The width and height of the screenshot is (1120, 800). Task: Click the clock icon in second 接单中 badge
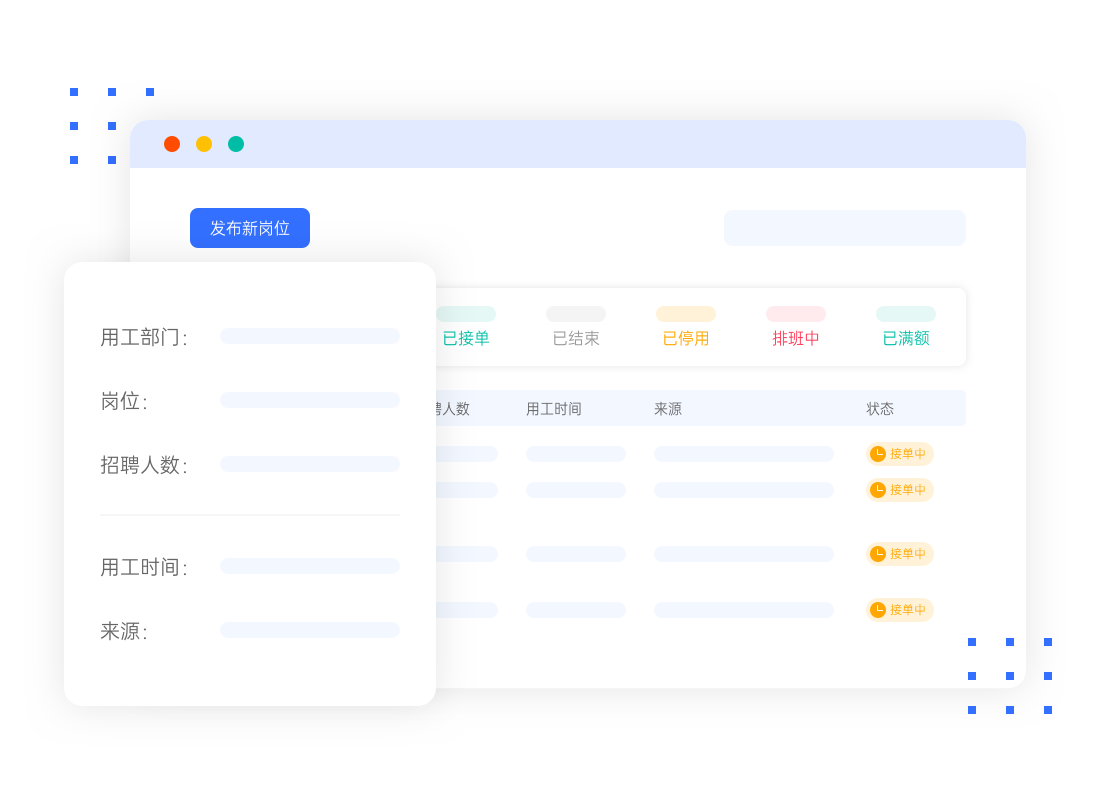(878, 490)
